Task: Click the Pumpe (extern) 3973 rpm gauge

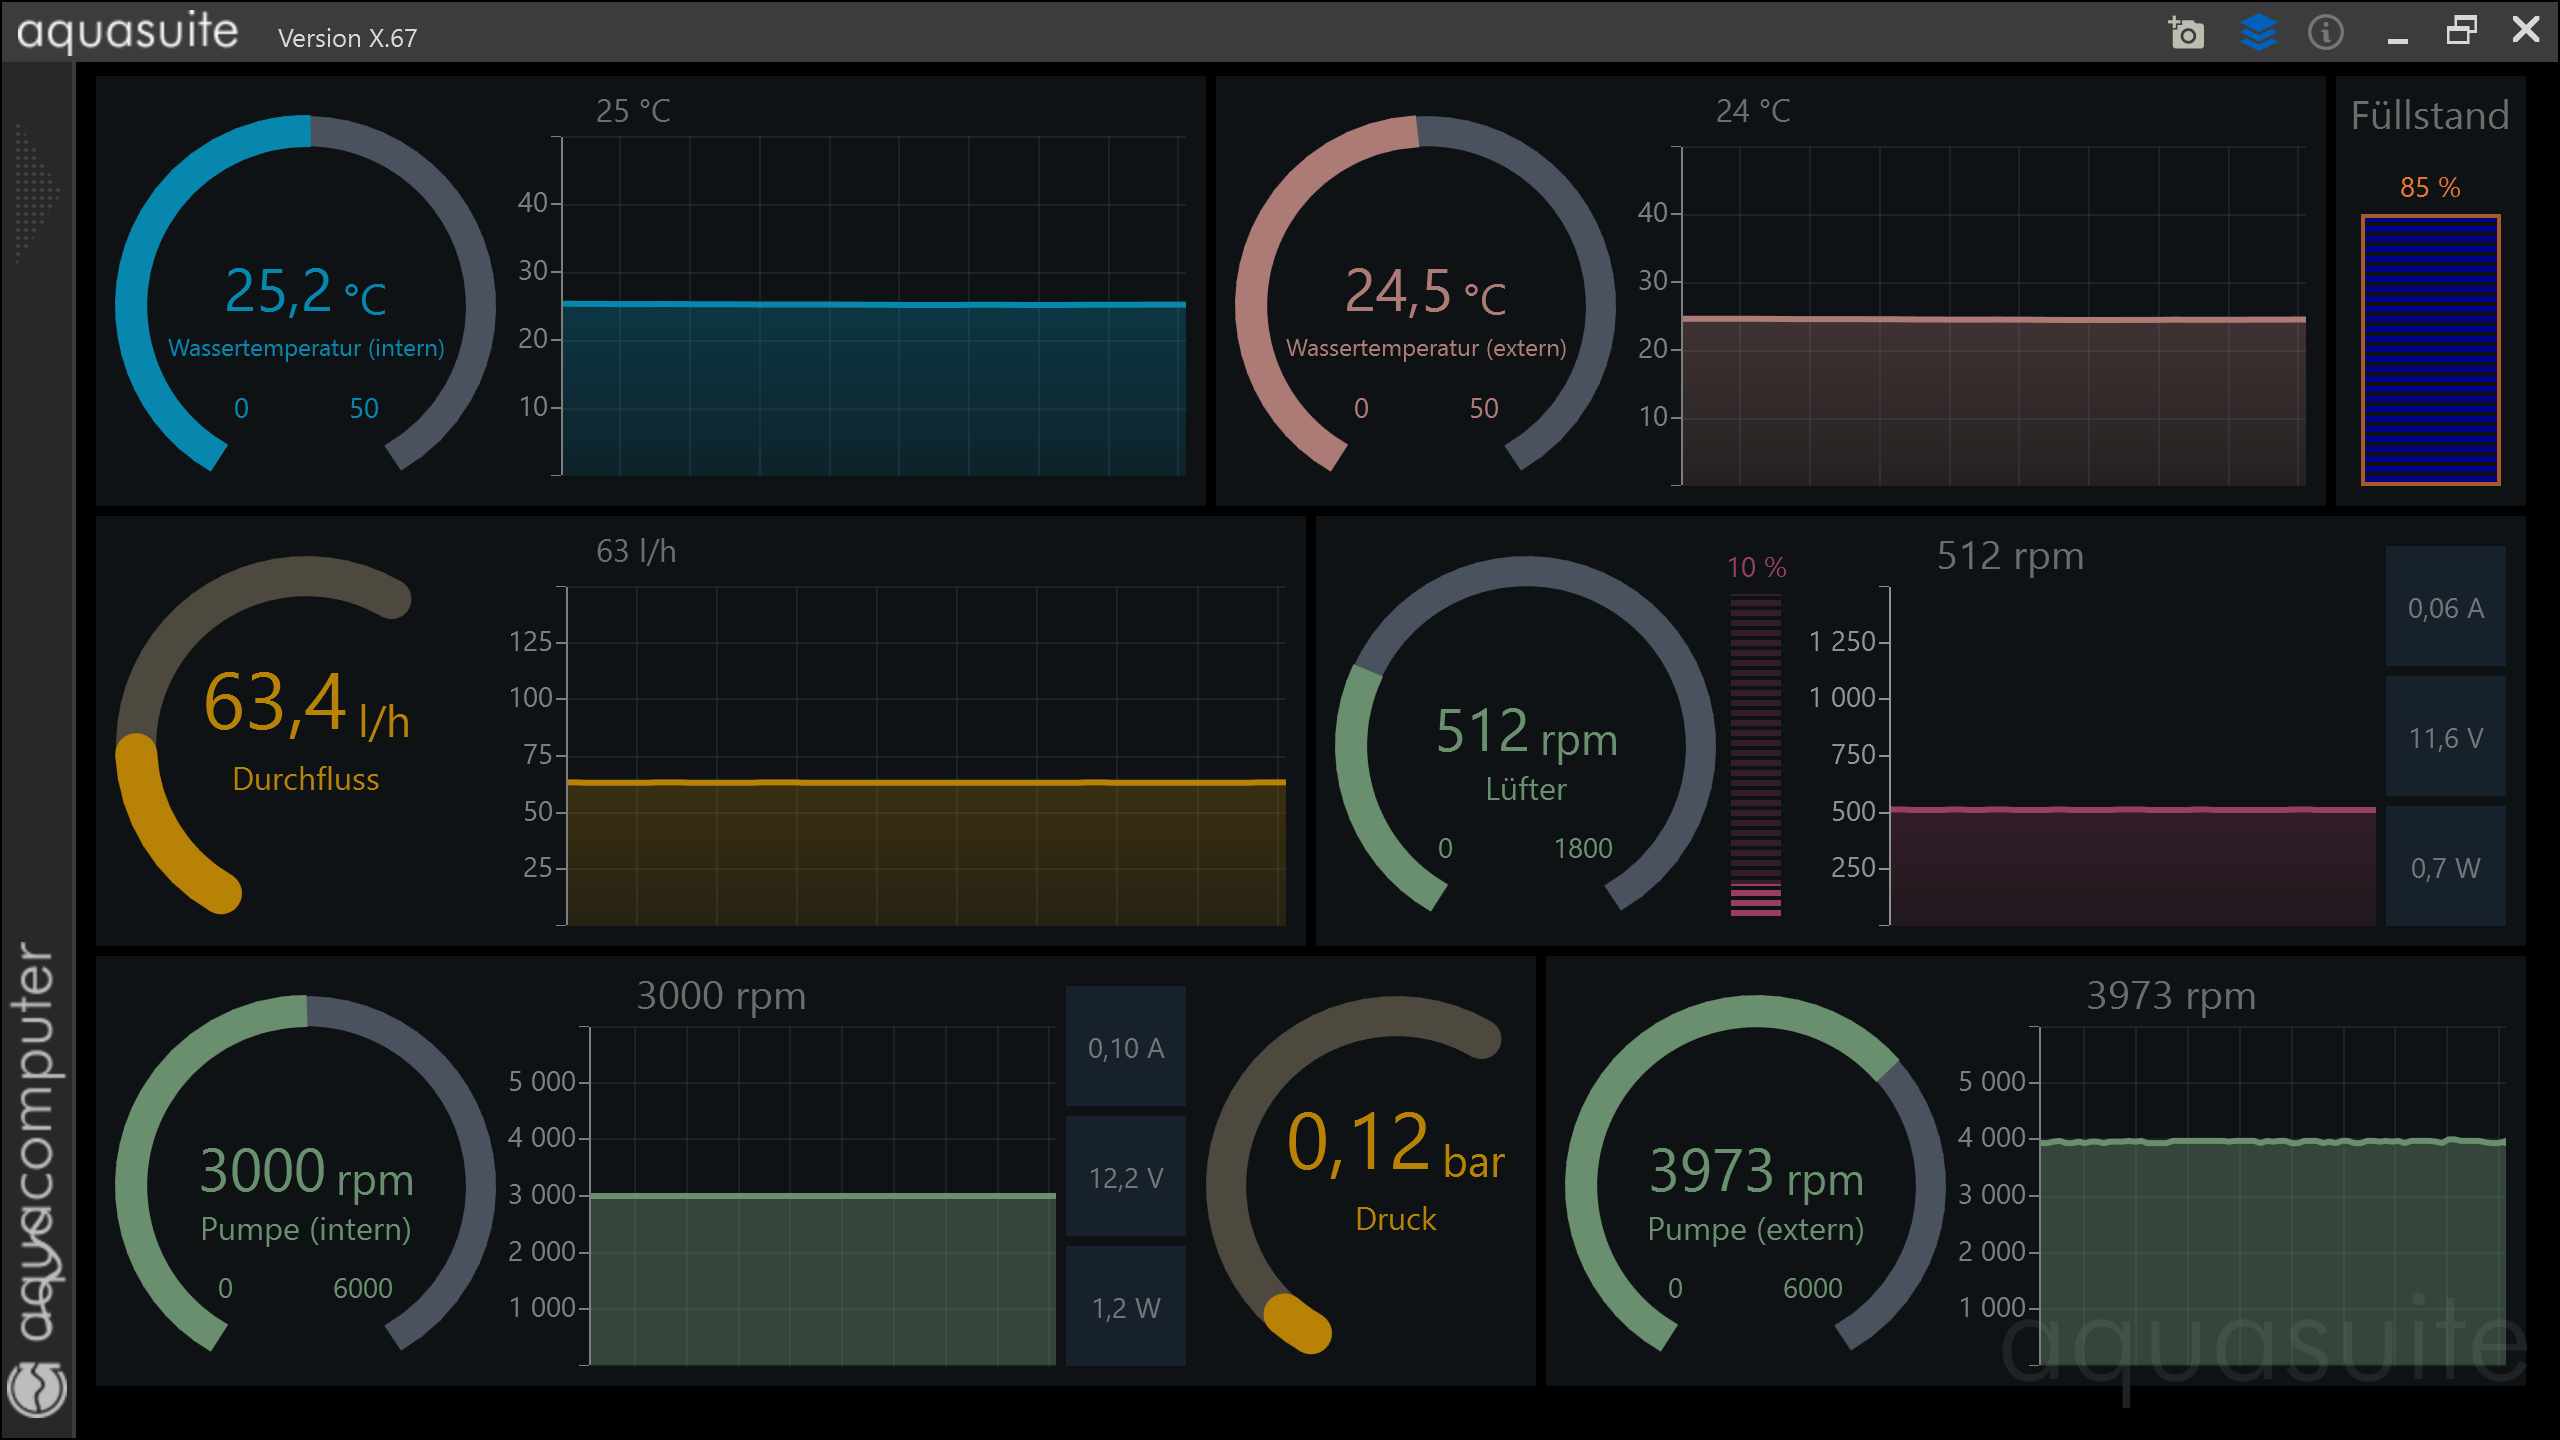Action: point(1755,1185)
